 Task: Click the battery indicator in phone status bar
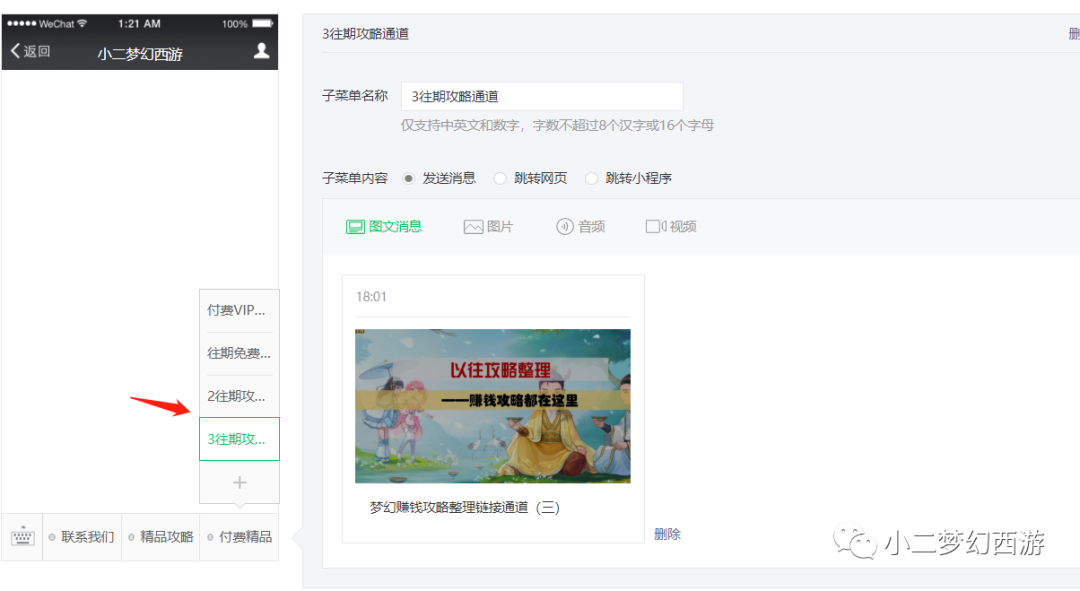(262, 23)
